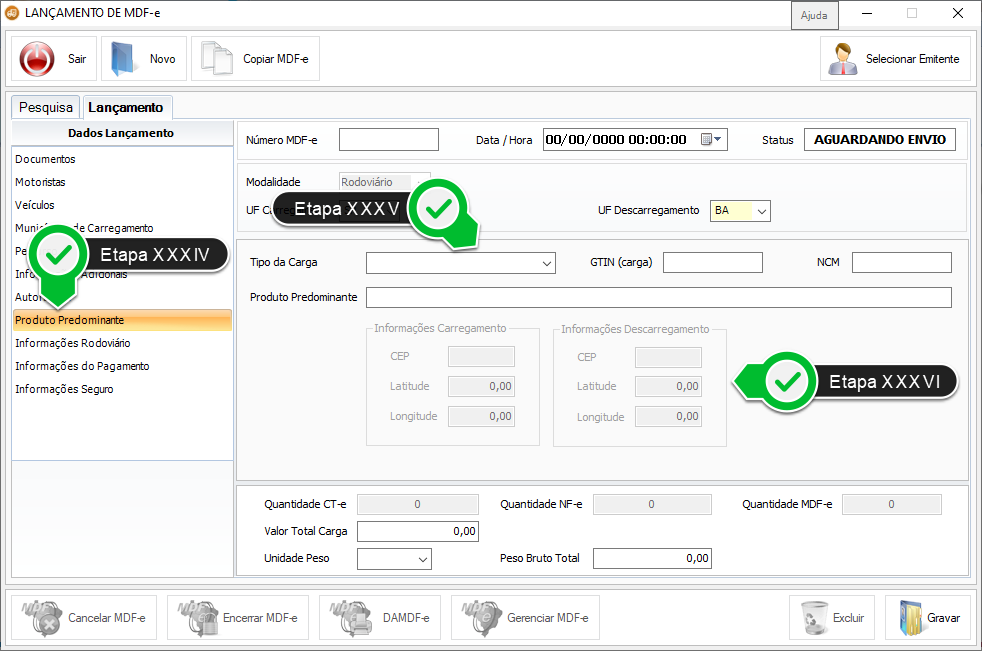Image resolution: width=982 pixels, height=651 pixels.
Task: Click the Encerrar MDF-e button label
Action: click(x=260, y=618)
